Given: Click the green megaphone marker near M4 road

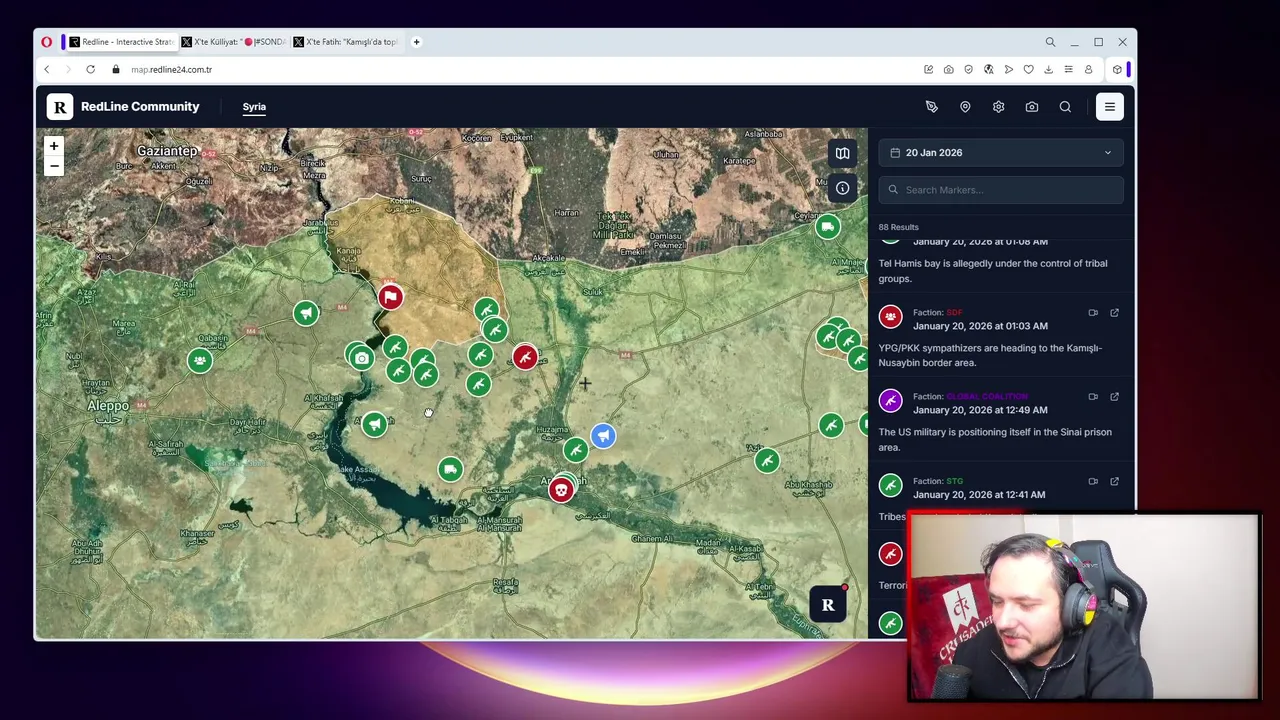Looking at the screenshot, I should [306, 313].
